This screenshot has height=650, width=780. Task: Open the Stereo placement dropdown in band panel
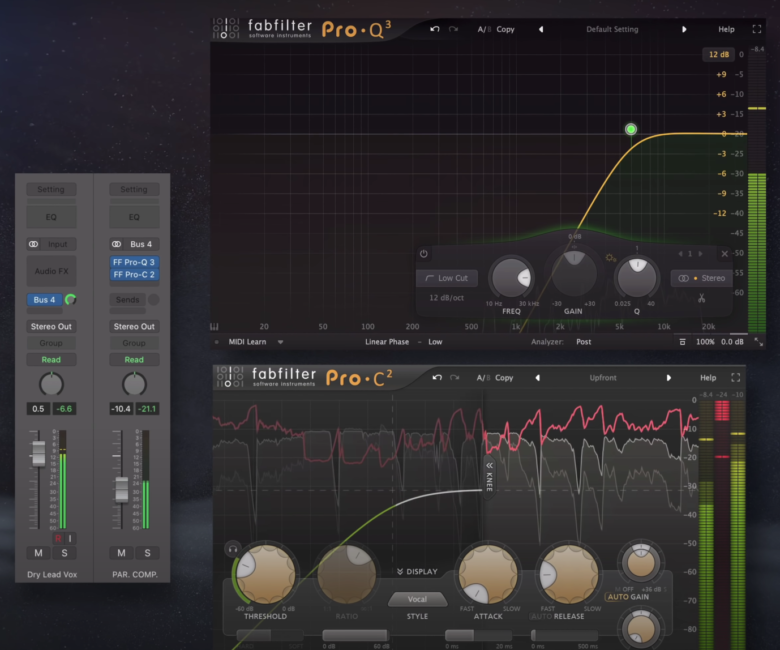click(x=702, y=278)
